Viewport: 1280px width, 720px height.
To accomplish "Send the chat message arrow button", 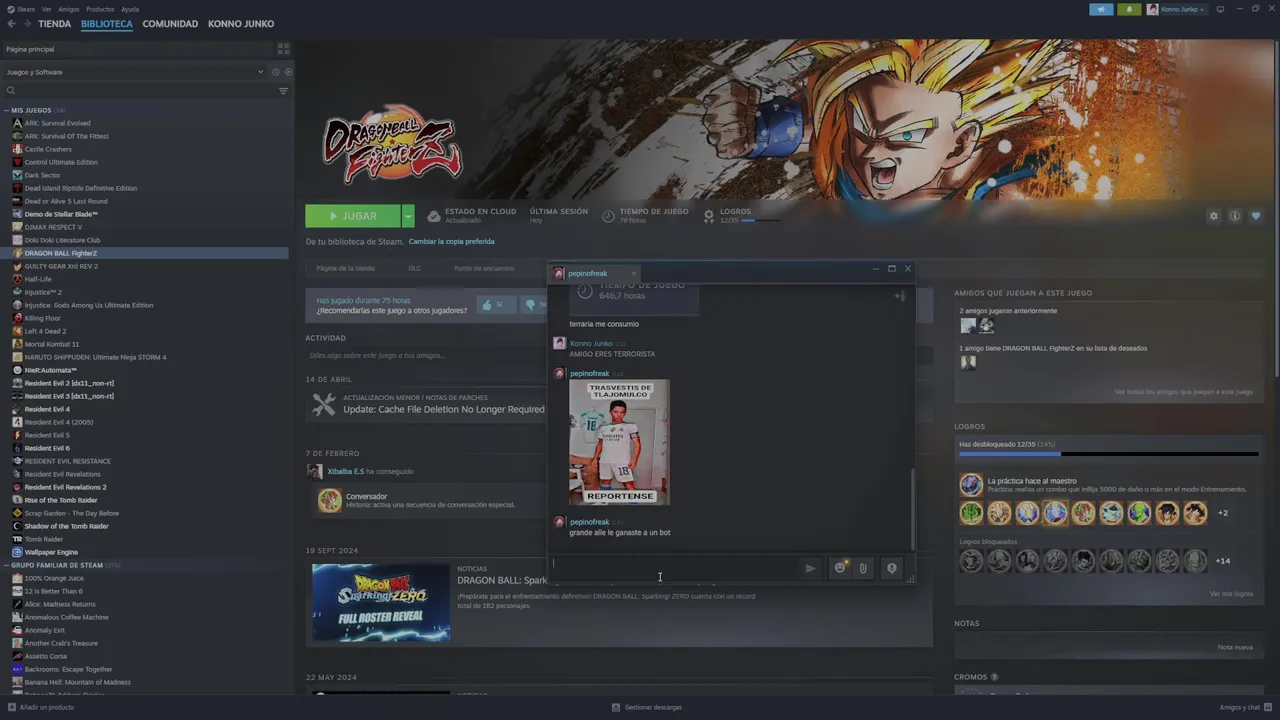I will [810, 568].
